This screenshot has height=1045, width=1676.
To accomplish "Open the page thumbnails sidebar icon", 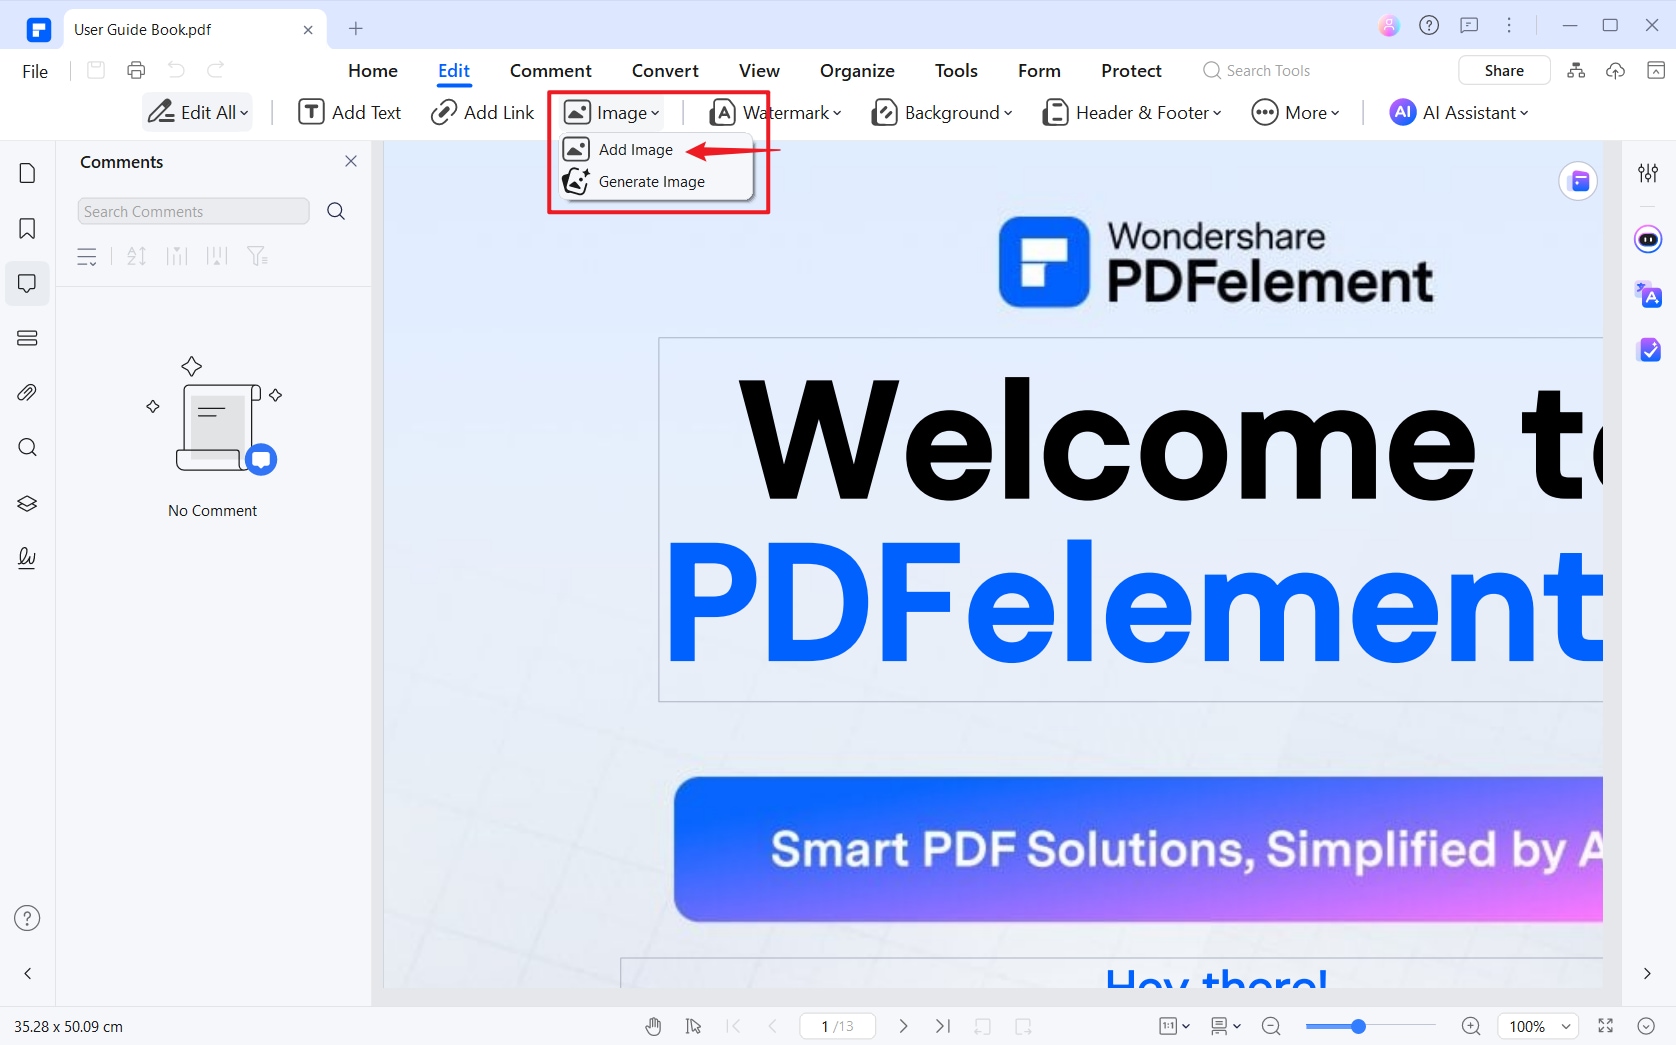I will [x=27, y=173].
